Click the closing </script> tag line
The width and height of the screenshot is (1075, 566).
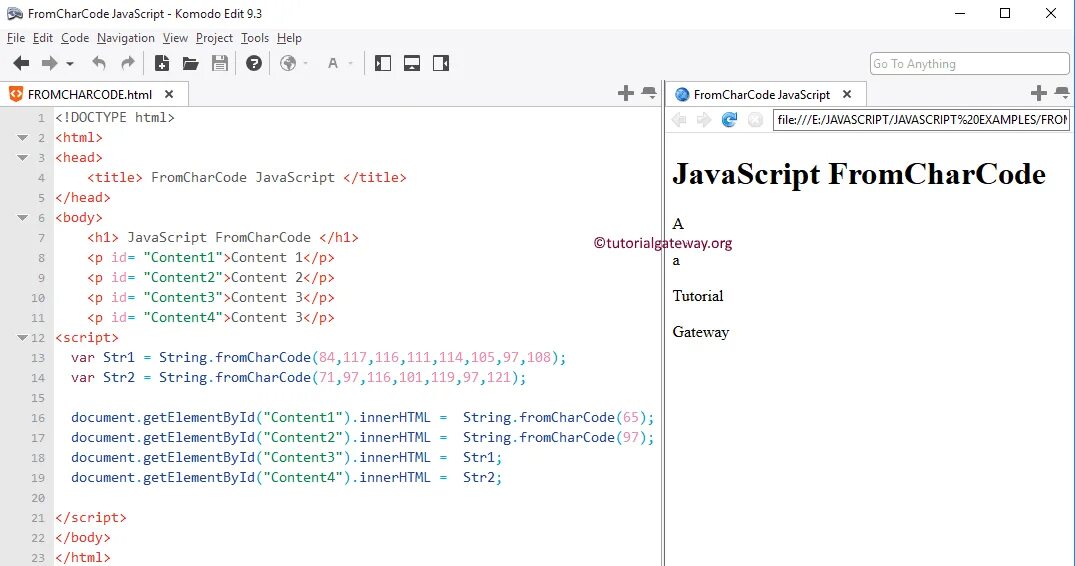[x=91, y=517]
